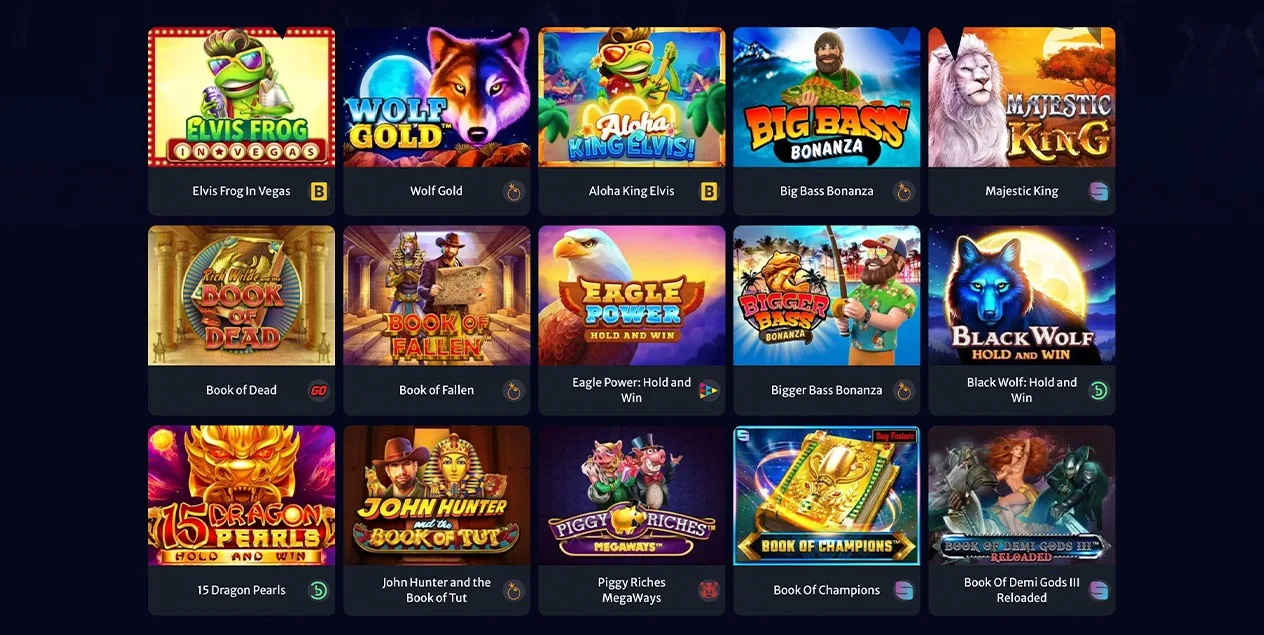The image size is (1264, 635).
Task: Click the Piggy Riches MegaWays title label
Action: 632,590
